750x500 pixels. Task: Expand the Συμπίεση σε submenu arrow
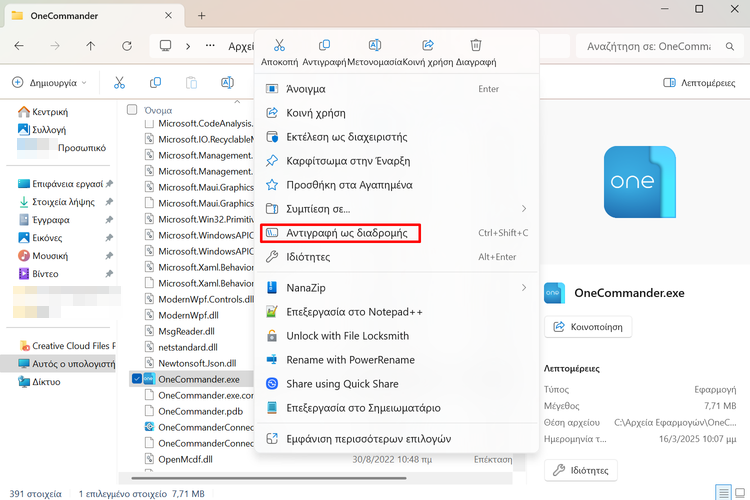coord(524,209)
